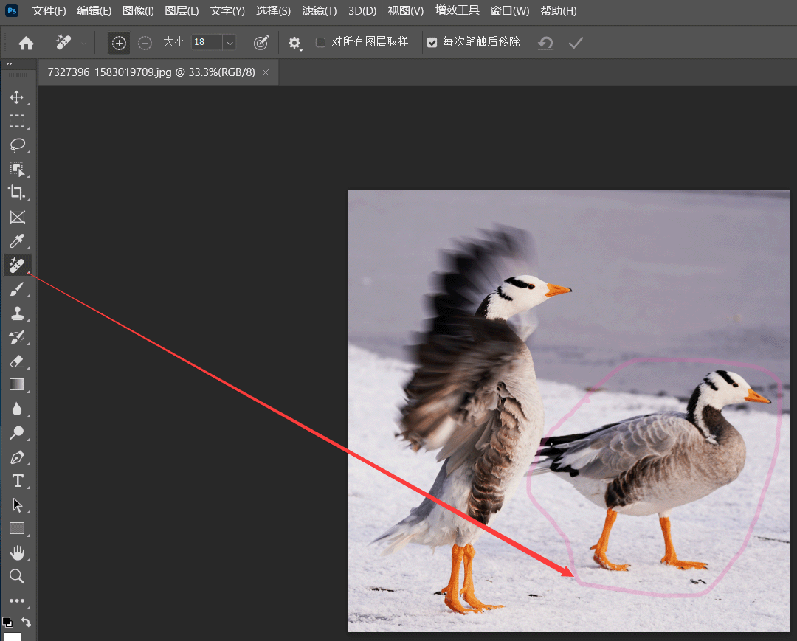Image resolution: width=797 pixels, height=641 pixels.
Task: Expand the collapsed toolbox double arrows
Action: tap(9, 64)
